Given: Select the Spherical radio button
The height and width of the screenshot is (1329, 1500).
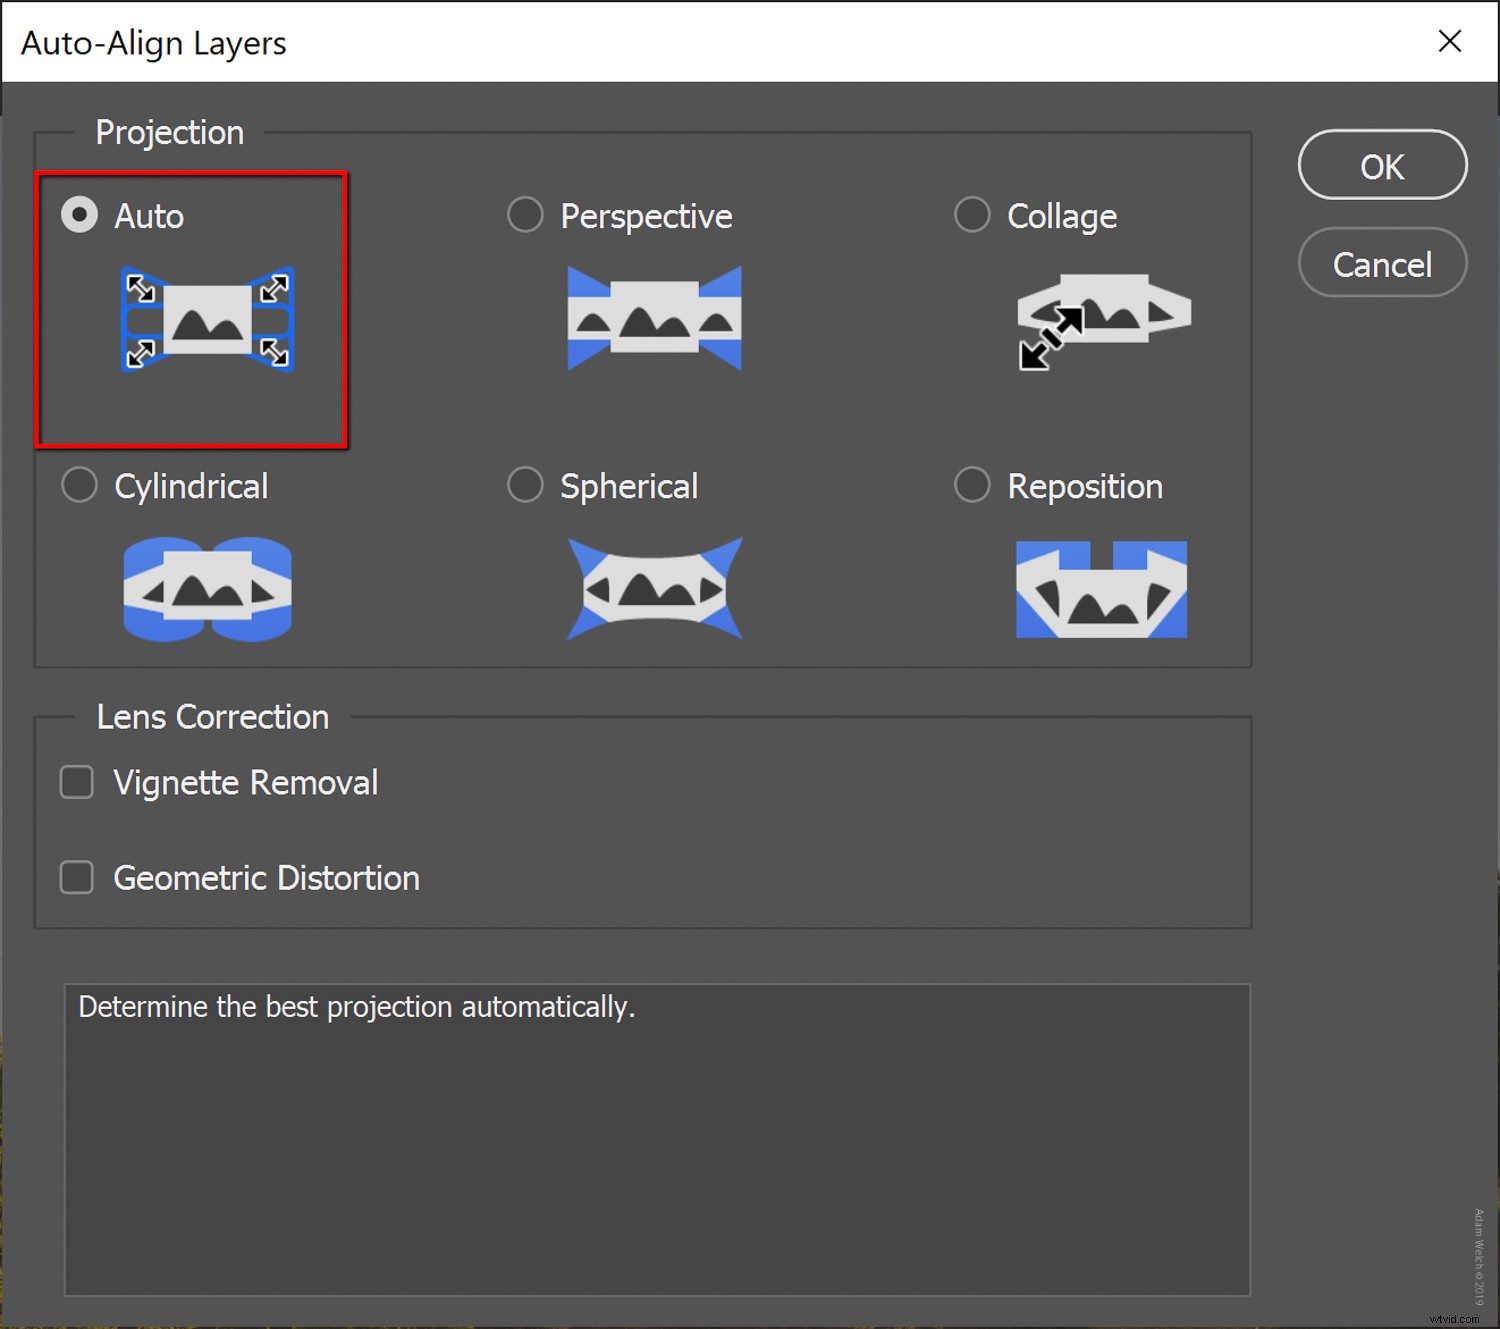Looking at the screenshot, I should [x=525, y=484].
